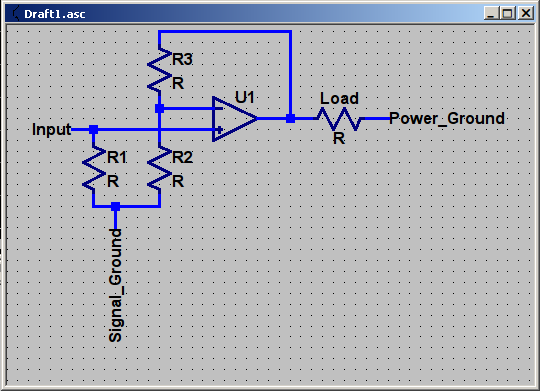
Task: Click the R2 reference designator text
Action: (182, 157)
